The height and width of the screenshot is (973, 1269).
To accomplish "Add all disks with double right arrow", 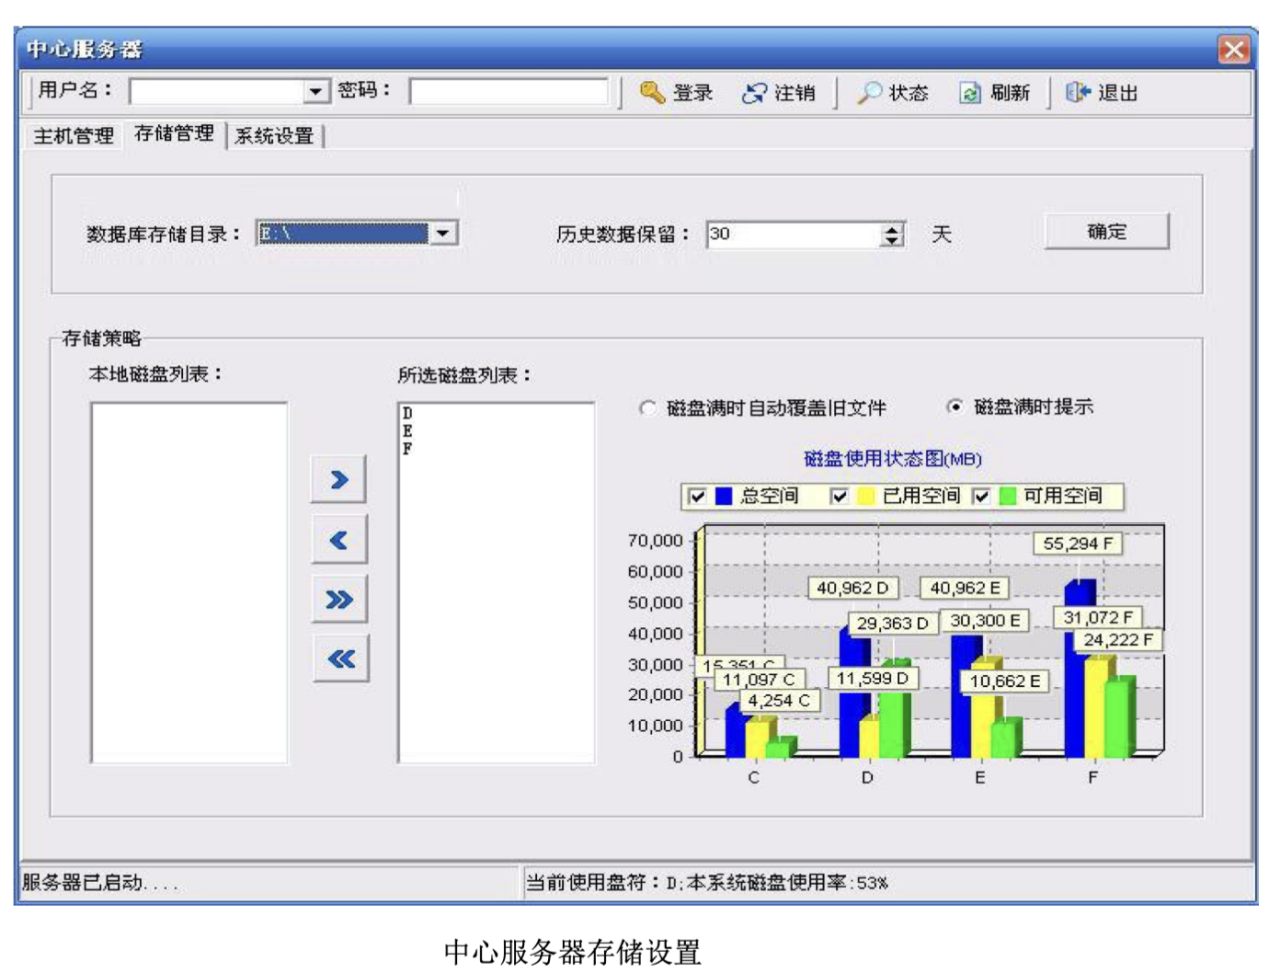I will point(339,600).
